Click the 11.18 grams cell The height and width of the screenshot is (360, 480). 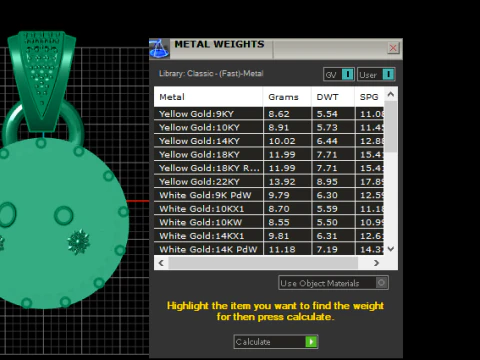[287, 249]
